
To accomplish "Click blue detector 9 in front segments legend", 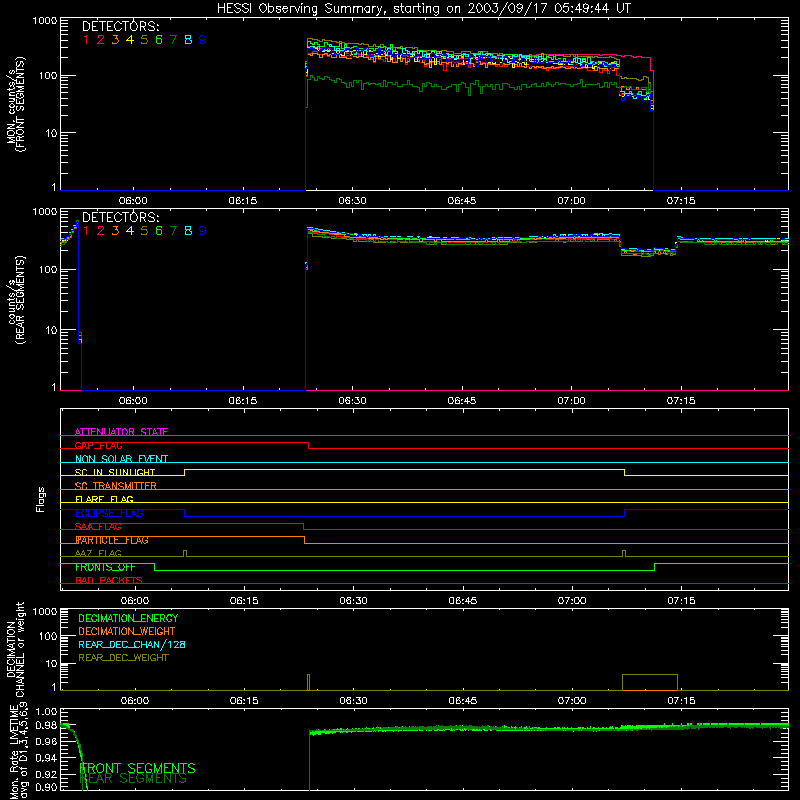I will [203, 40].
